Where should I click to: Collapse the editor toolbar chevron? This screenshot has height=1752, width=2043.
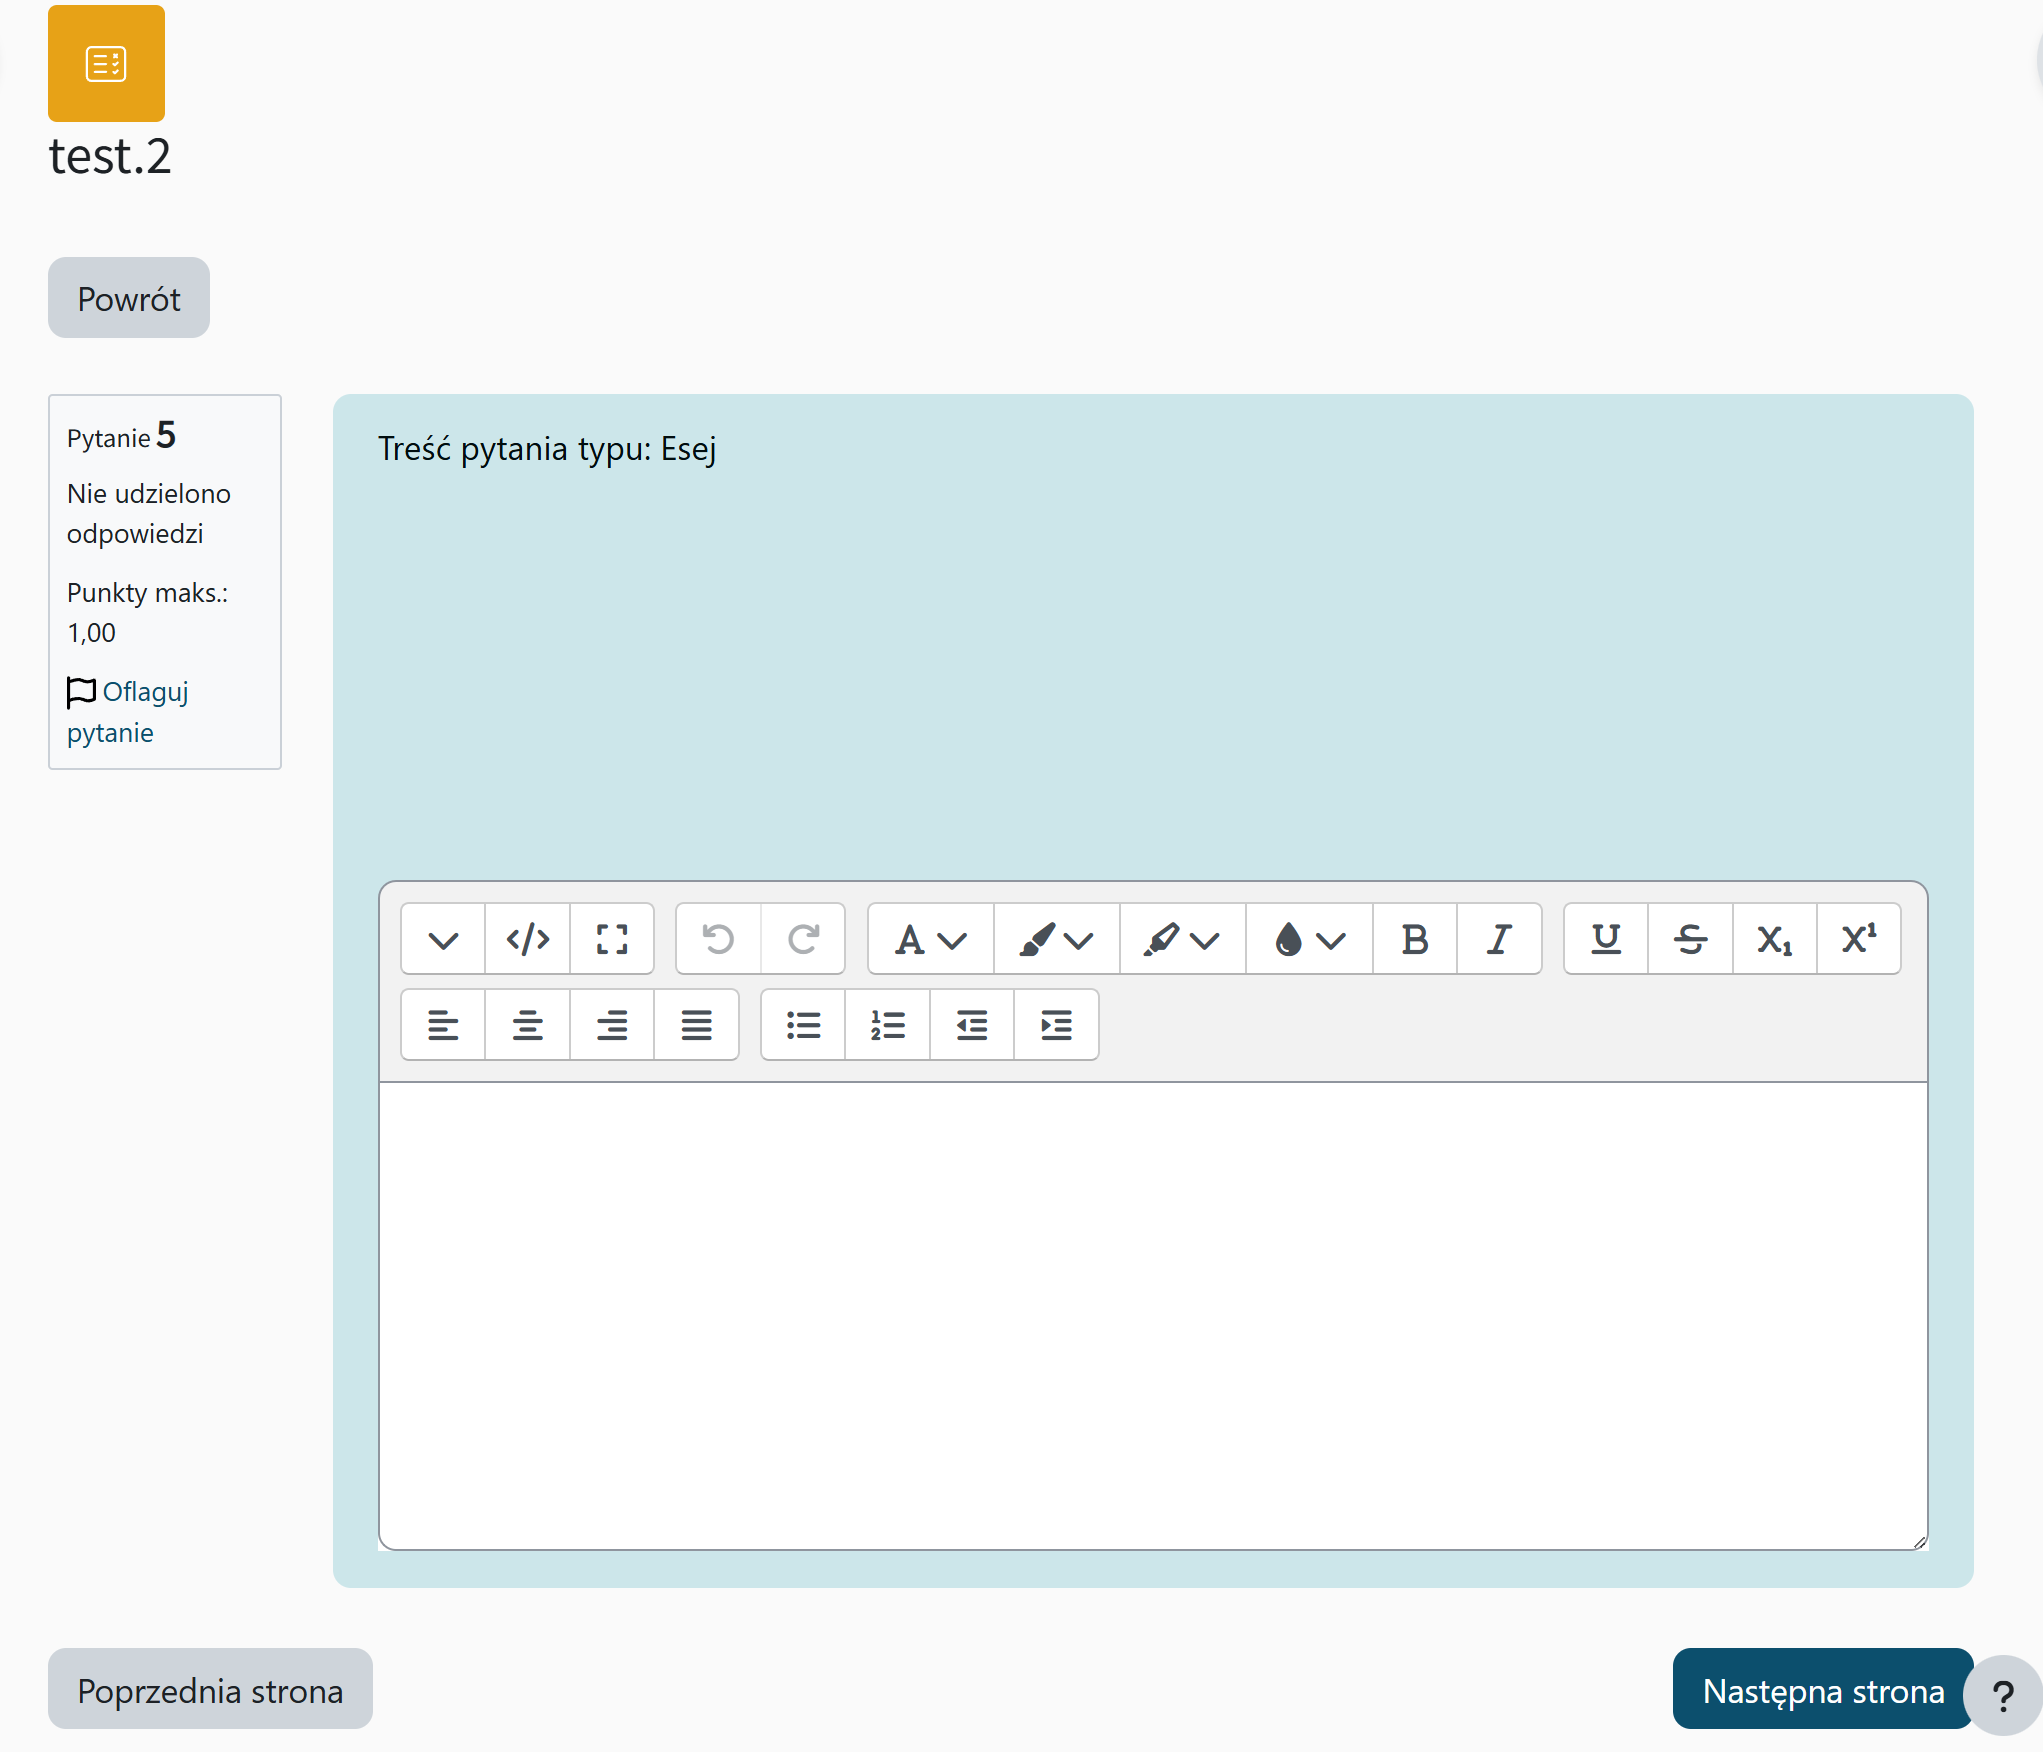click(x=443, y=939)
